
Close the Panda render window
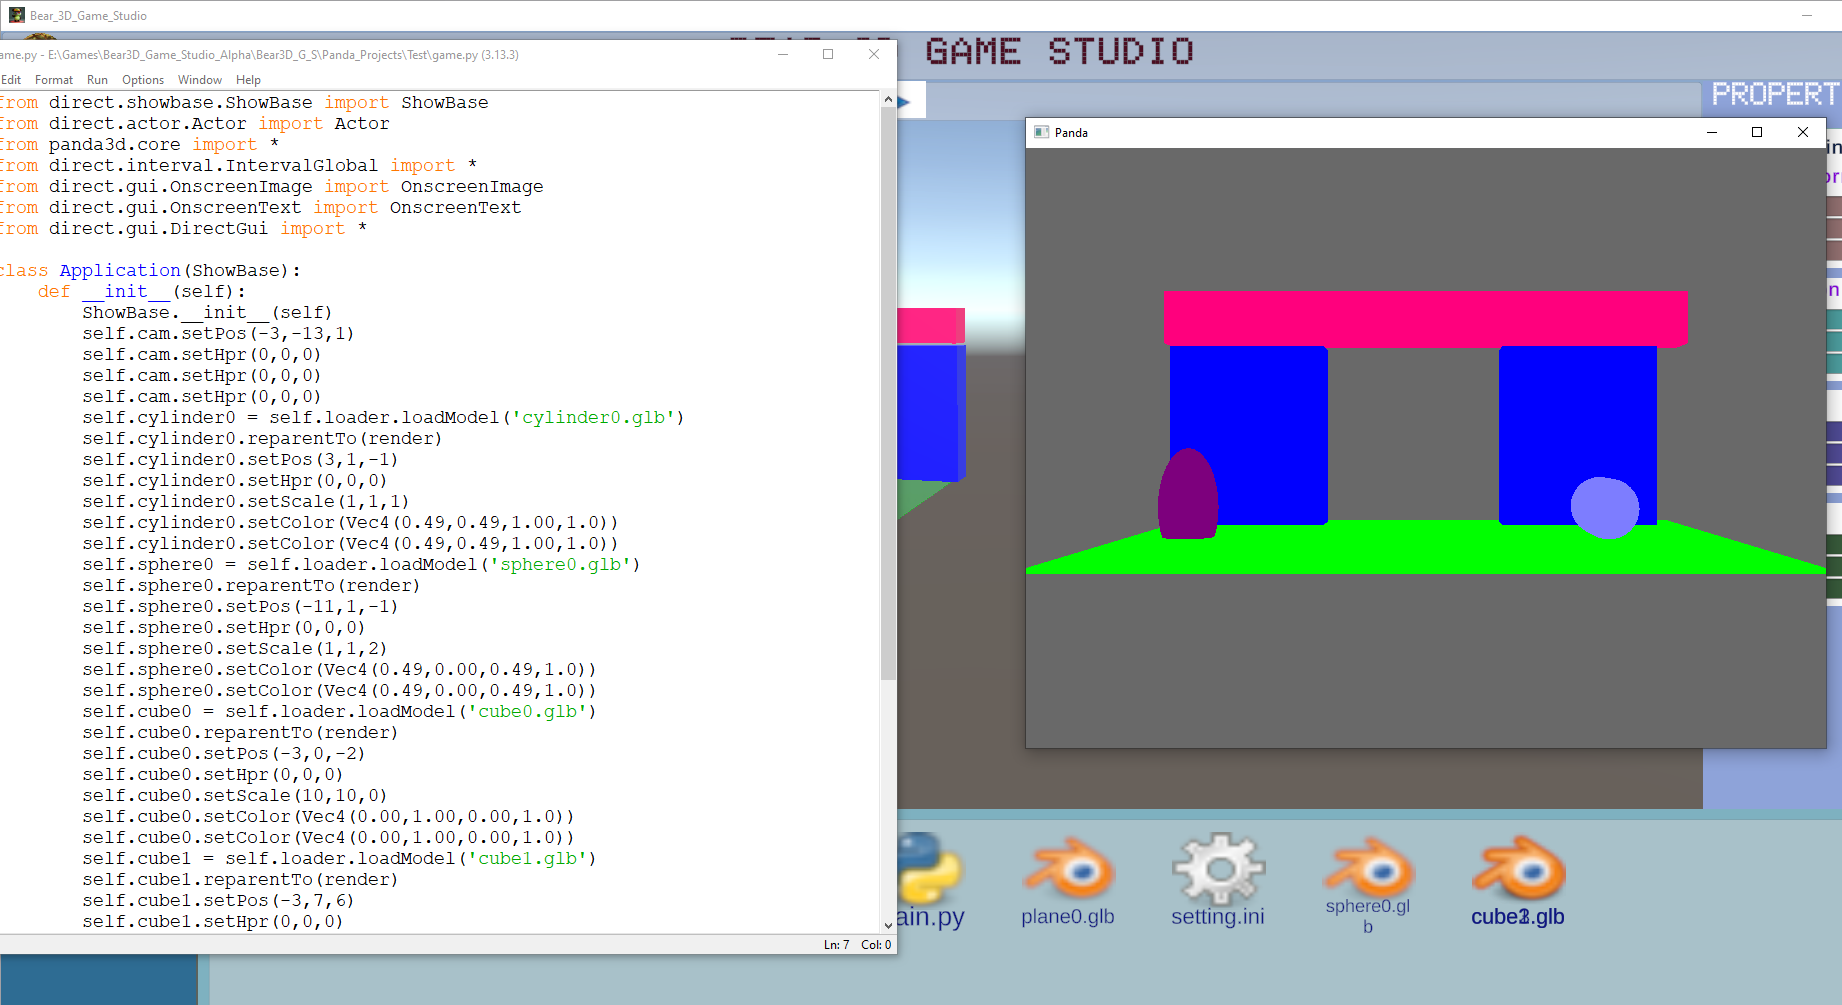point(1803,132)
